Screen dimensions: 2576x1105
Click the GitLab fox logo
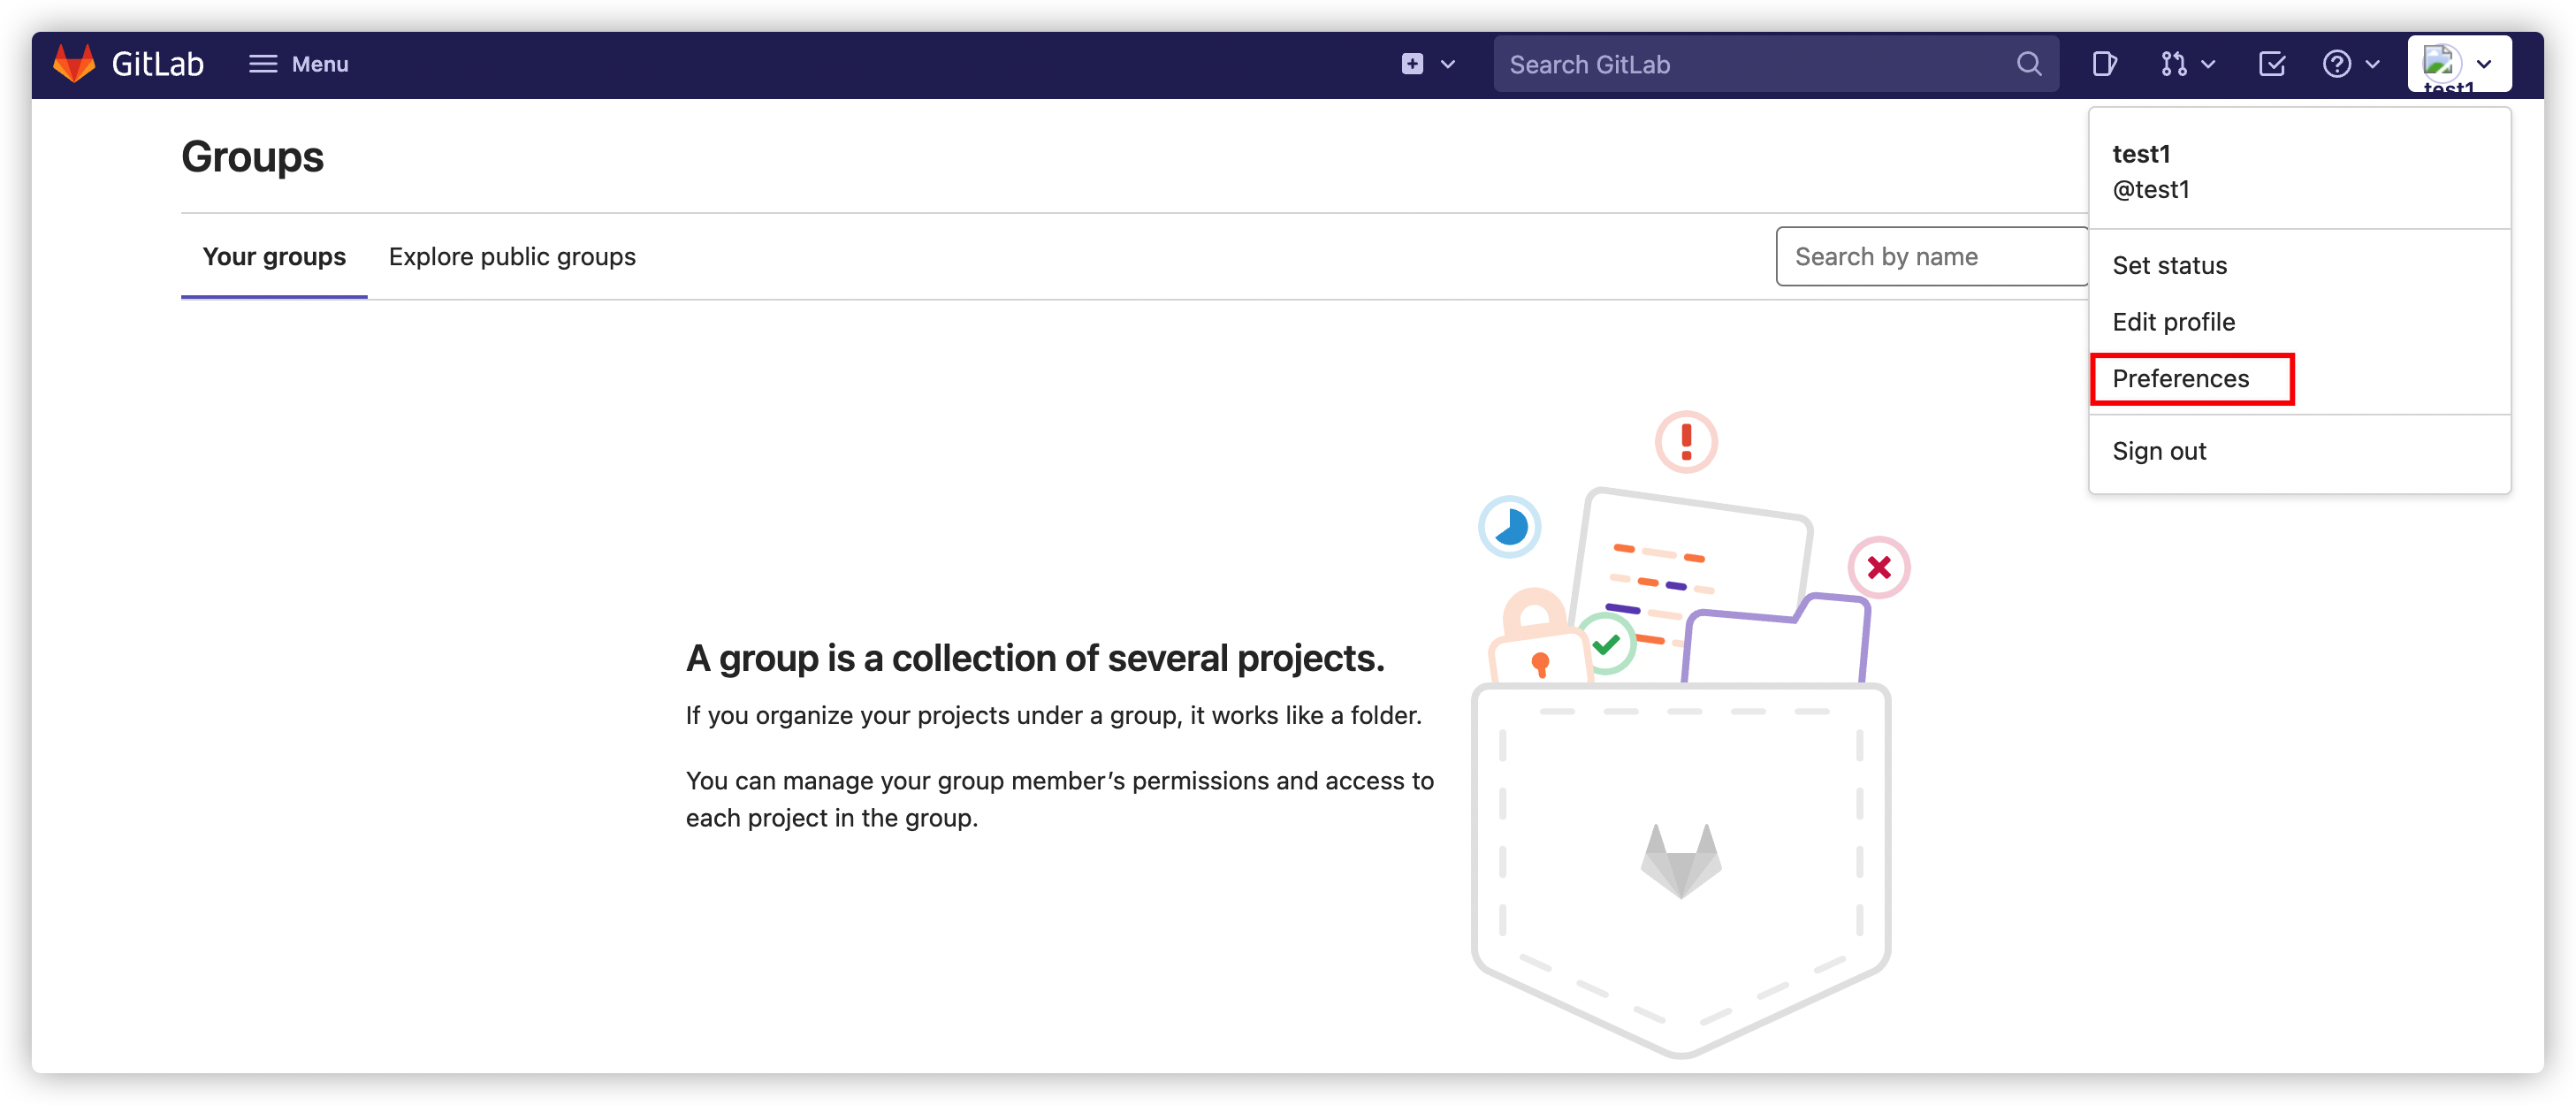(x=74, y=64)
